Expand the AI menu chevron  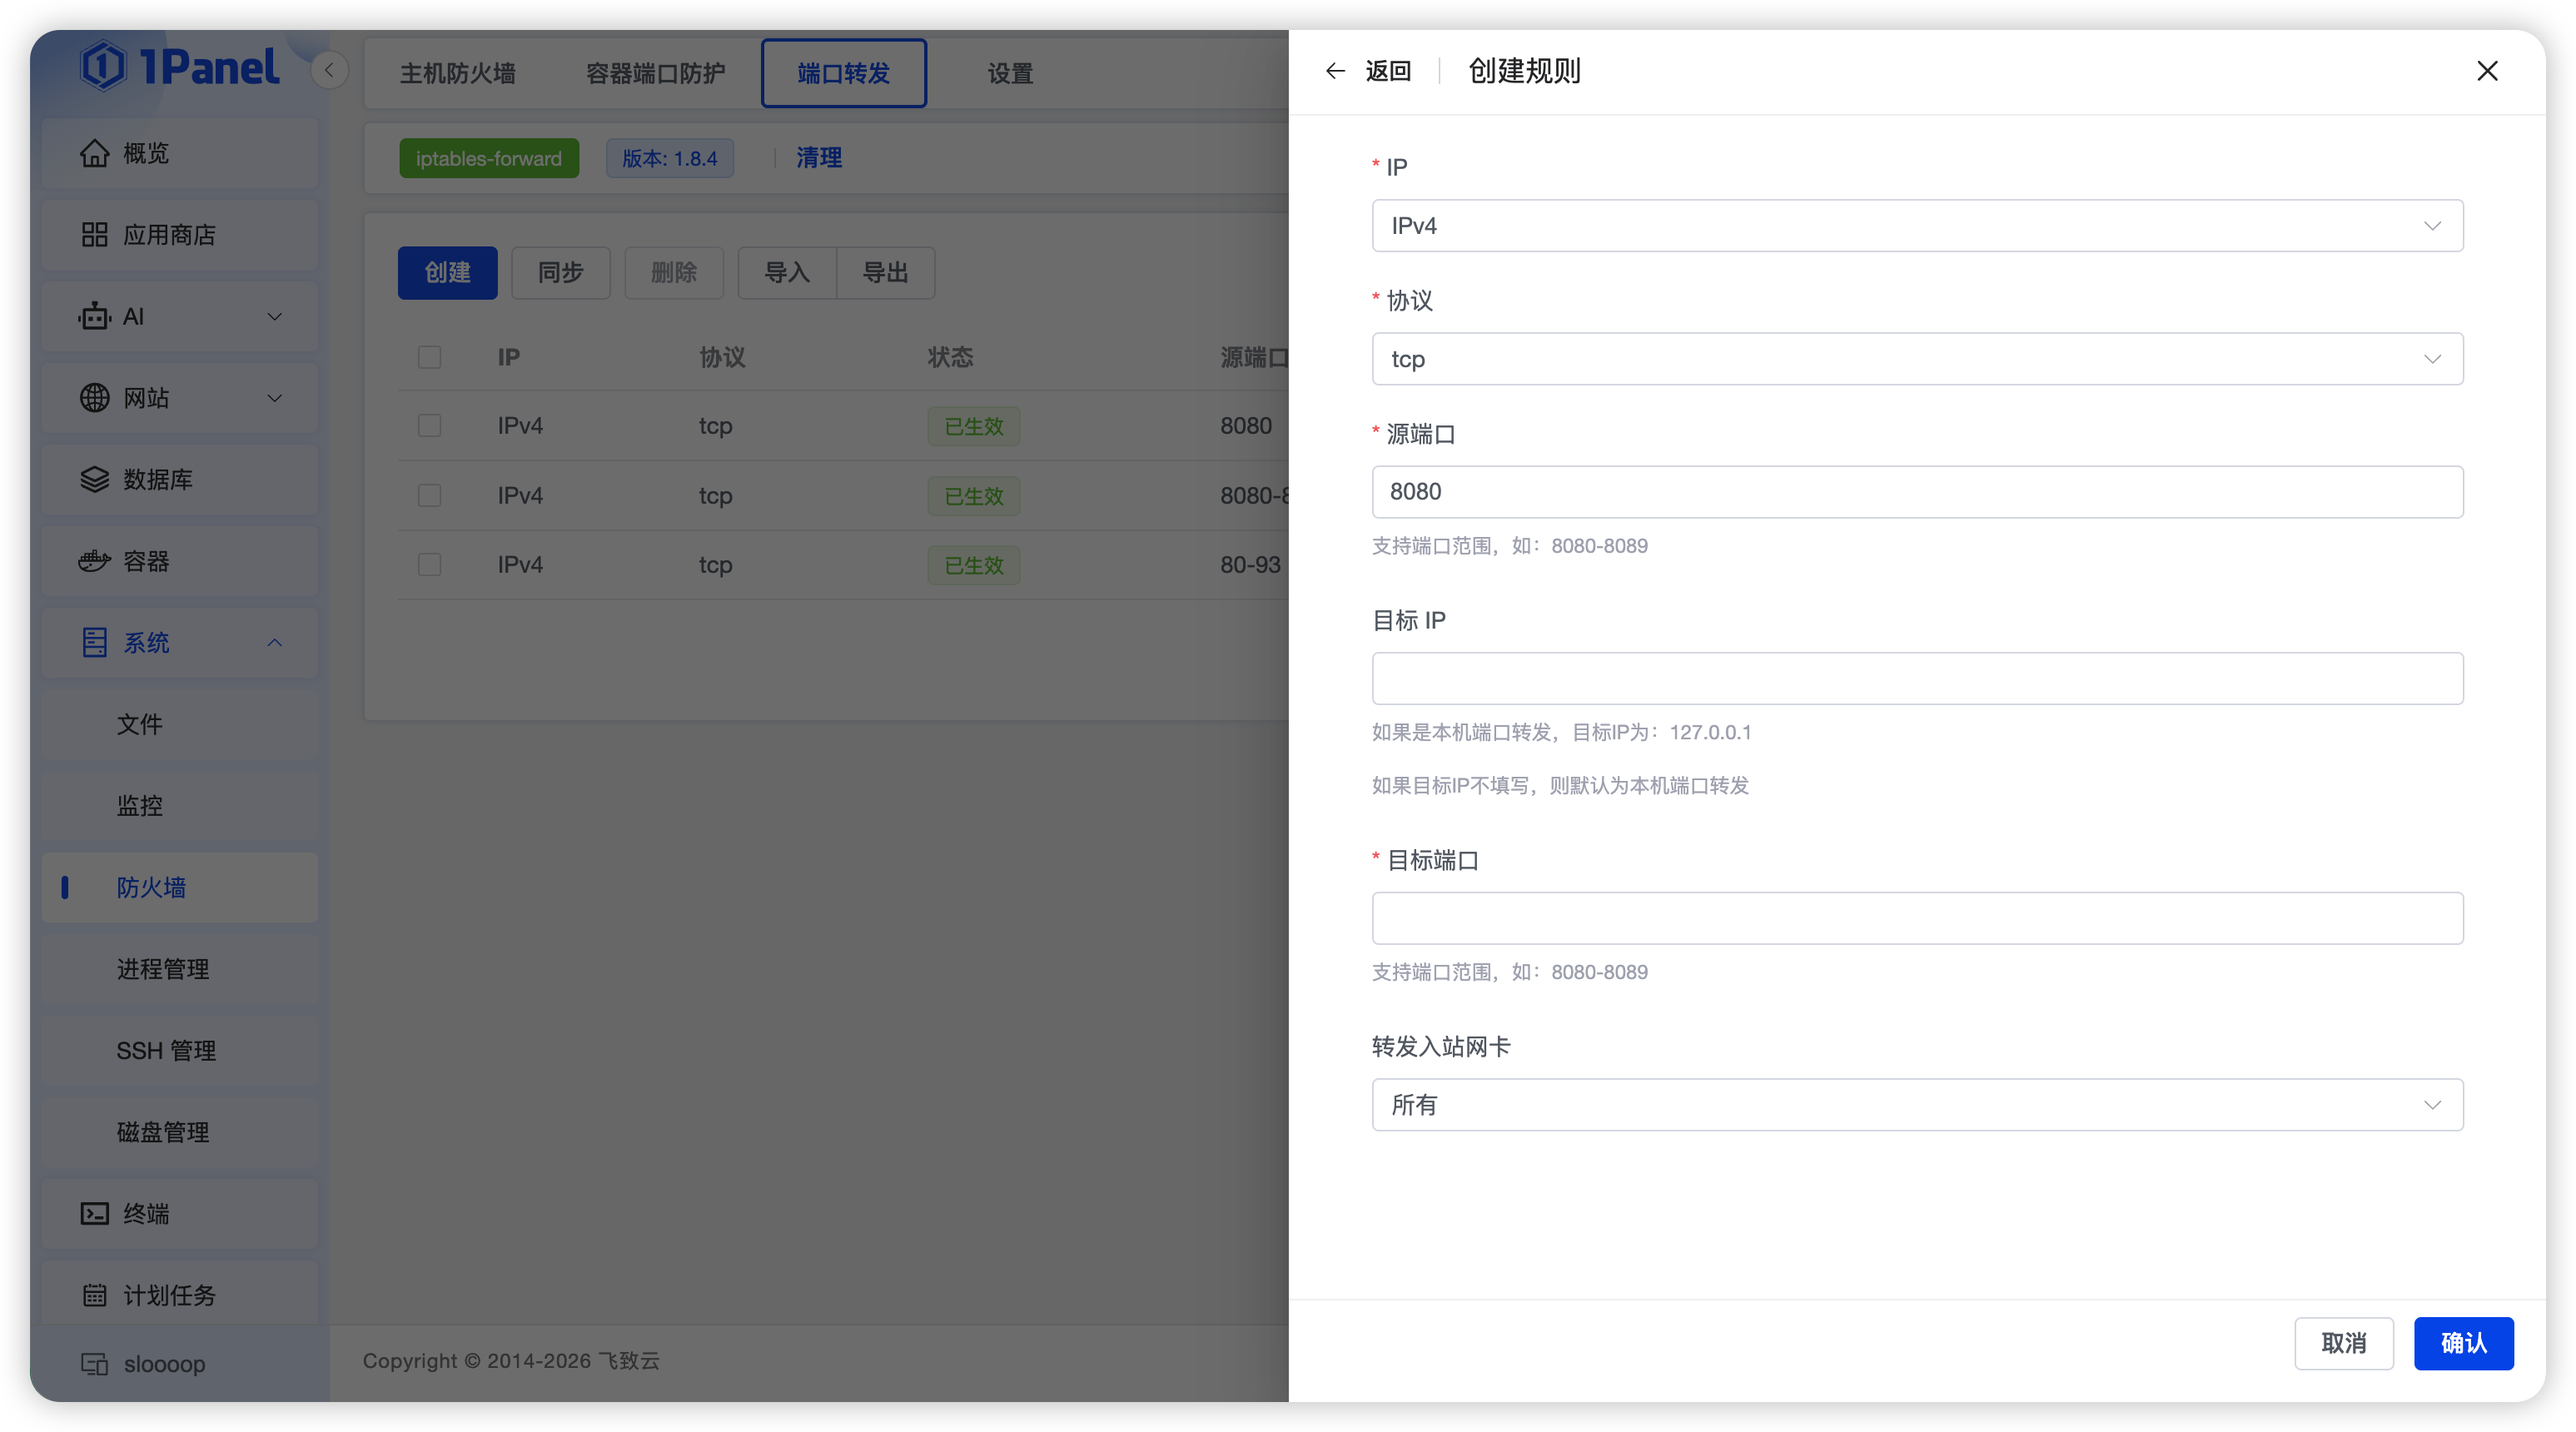[275, 317]
